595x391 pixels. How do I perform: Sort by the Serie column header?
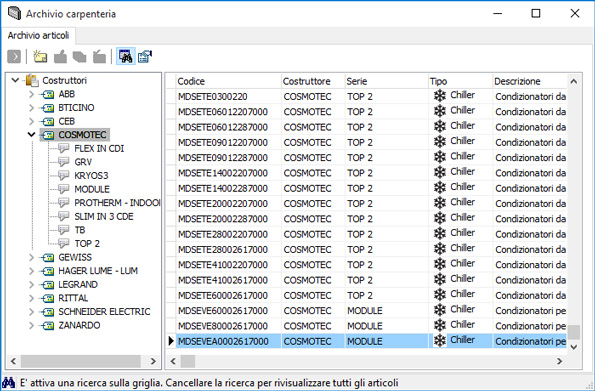pyautogui.click(x=386, y=81)
